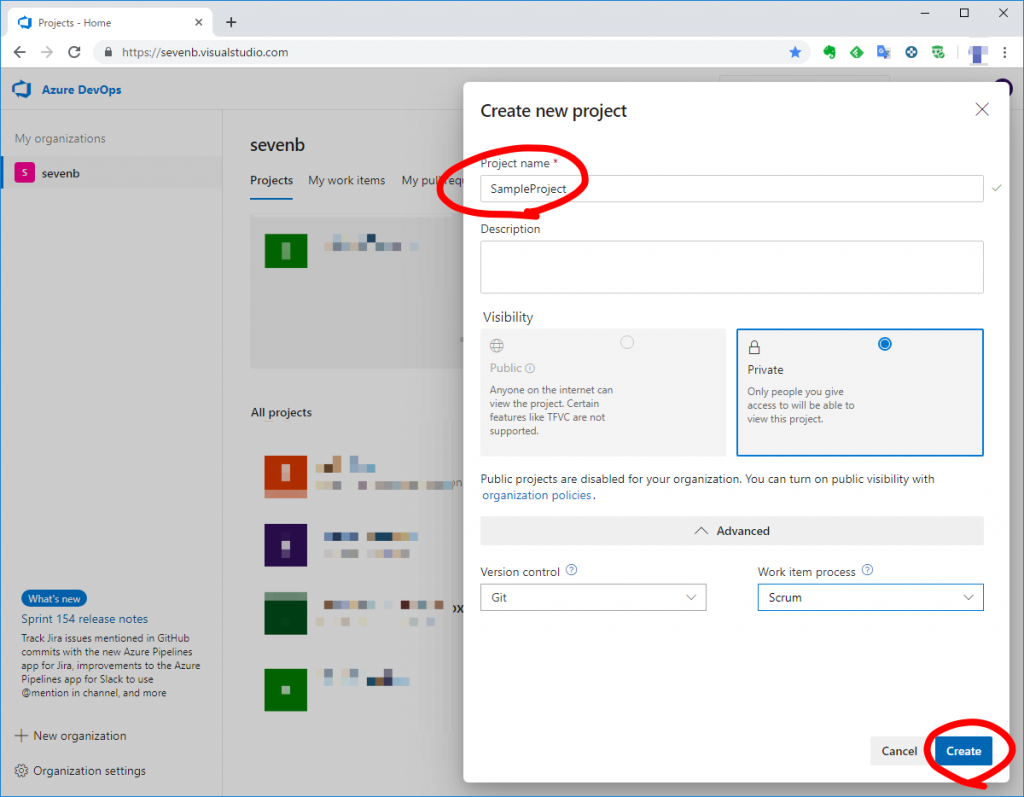Click the Public info icon
Screen dimensions: 1024x797
(530, 368)
